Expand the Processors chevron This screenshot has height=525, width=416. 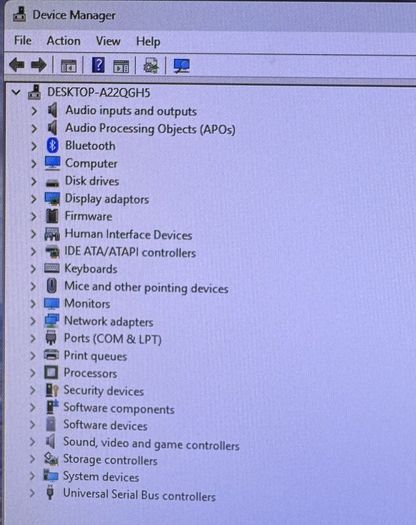[32, 373]
